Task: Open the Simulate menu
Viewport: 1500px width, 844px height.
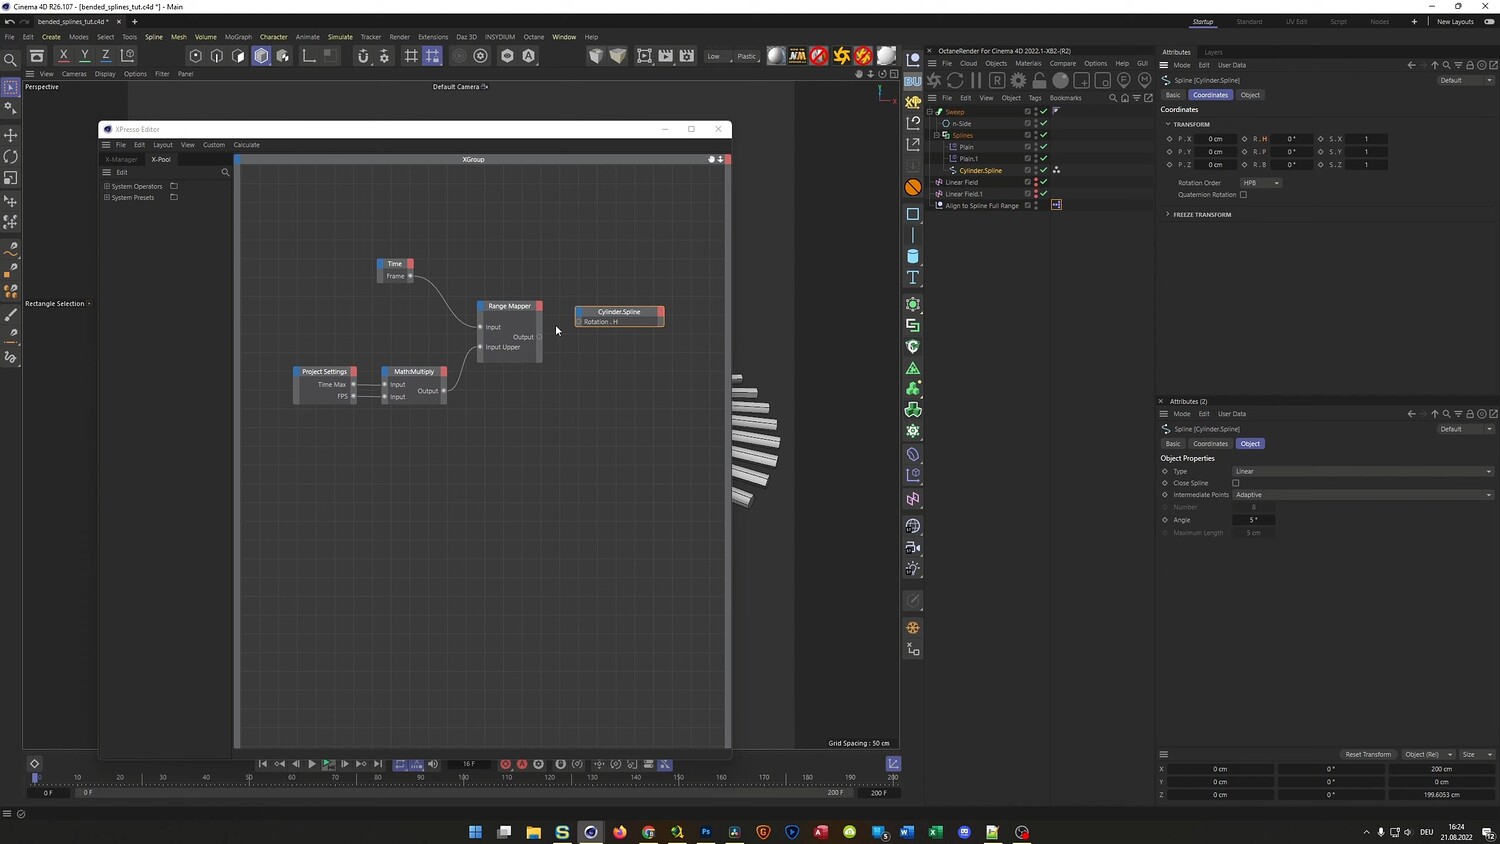Action: (x=340, y=37)
